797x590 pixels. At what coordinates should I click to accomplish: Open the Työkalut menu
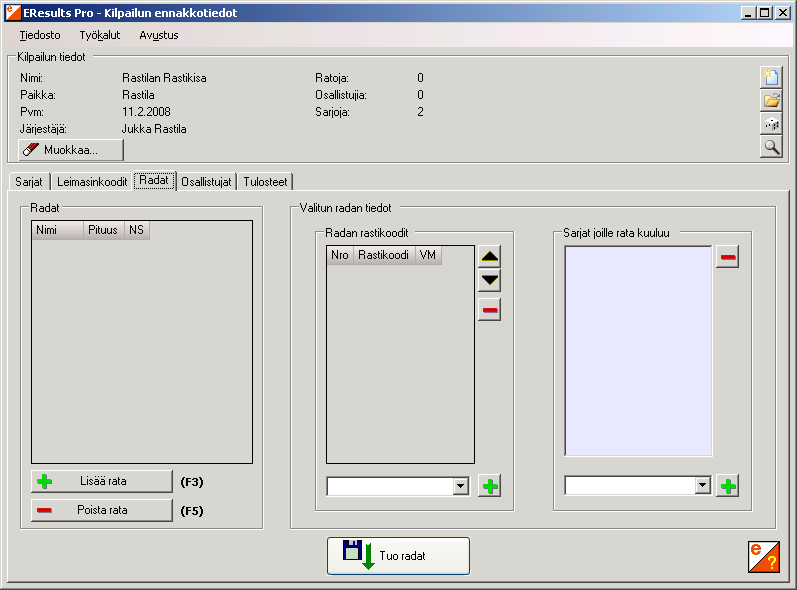tap(100, 35)
